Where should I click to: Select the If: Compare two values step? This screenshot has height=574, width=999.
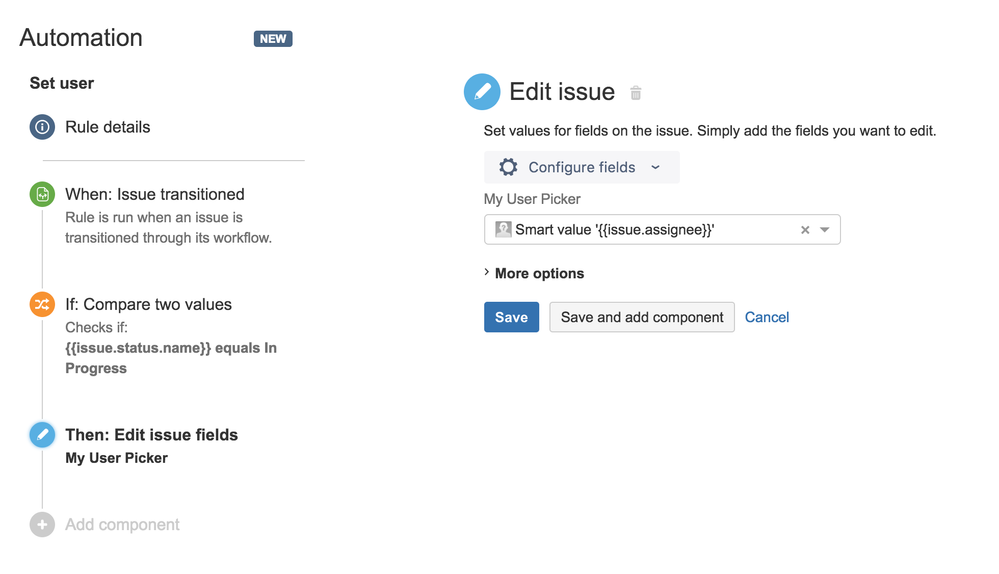pyautogui.click(x=148, y=305)
